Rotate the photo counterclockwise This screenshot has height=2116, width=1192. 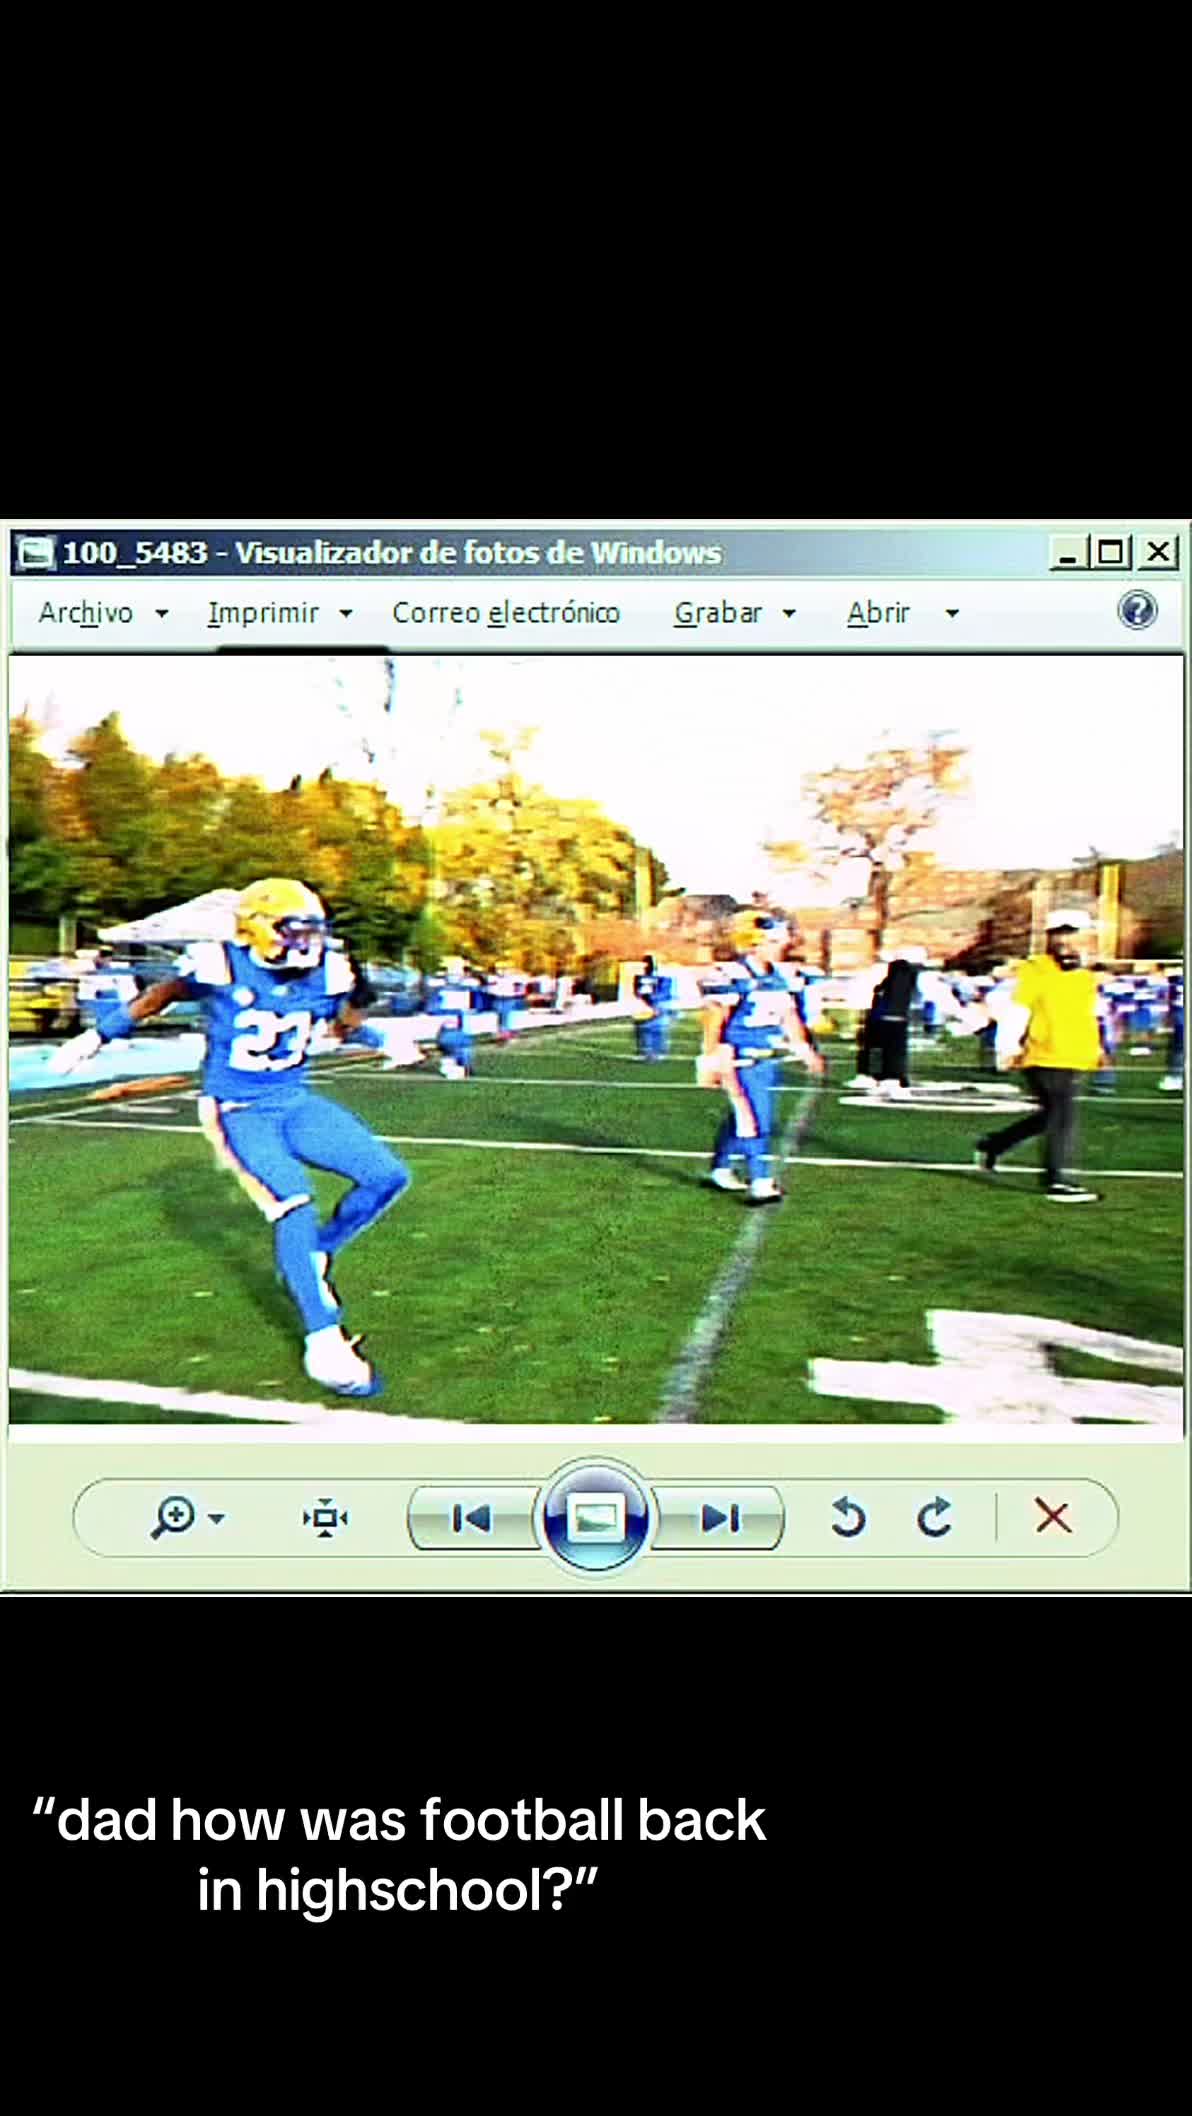point(847,1517)
